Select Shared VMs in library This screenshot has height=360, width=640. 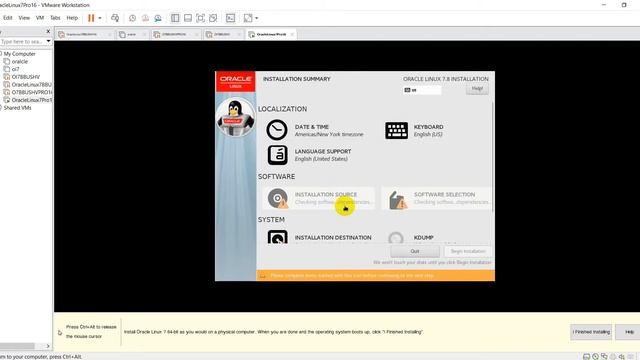[18, 108]
